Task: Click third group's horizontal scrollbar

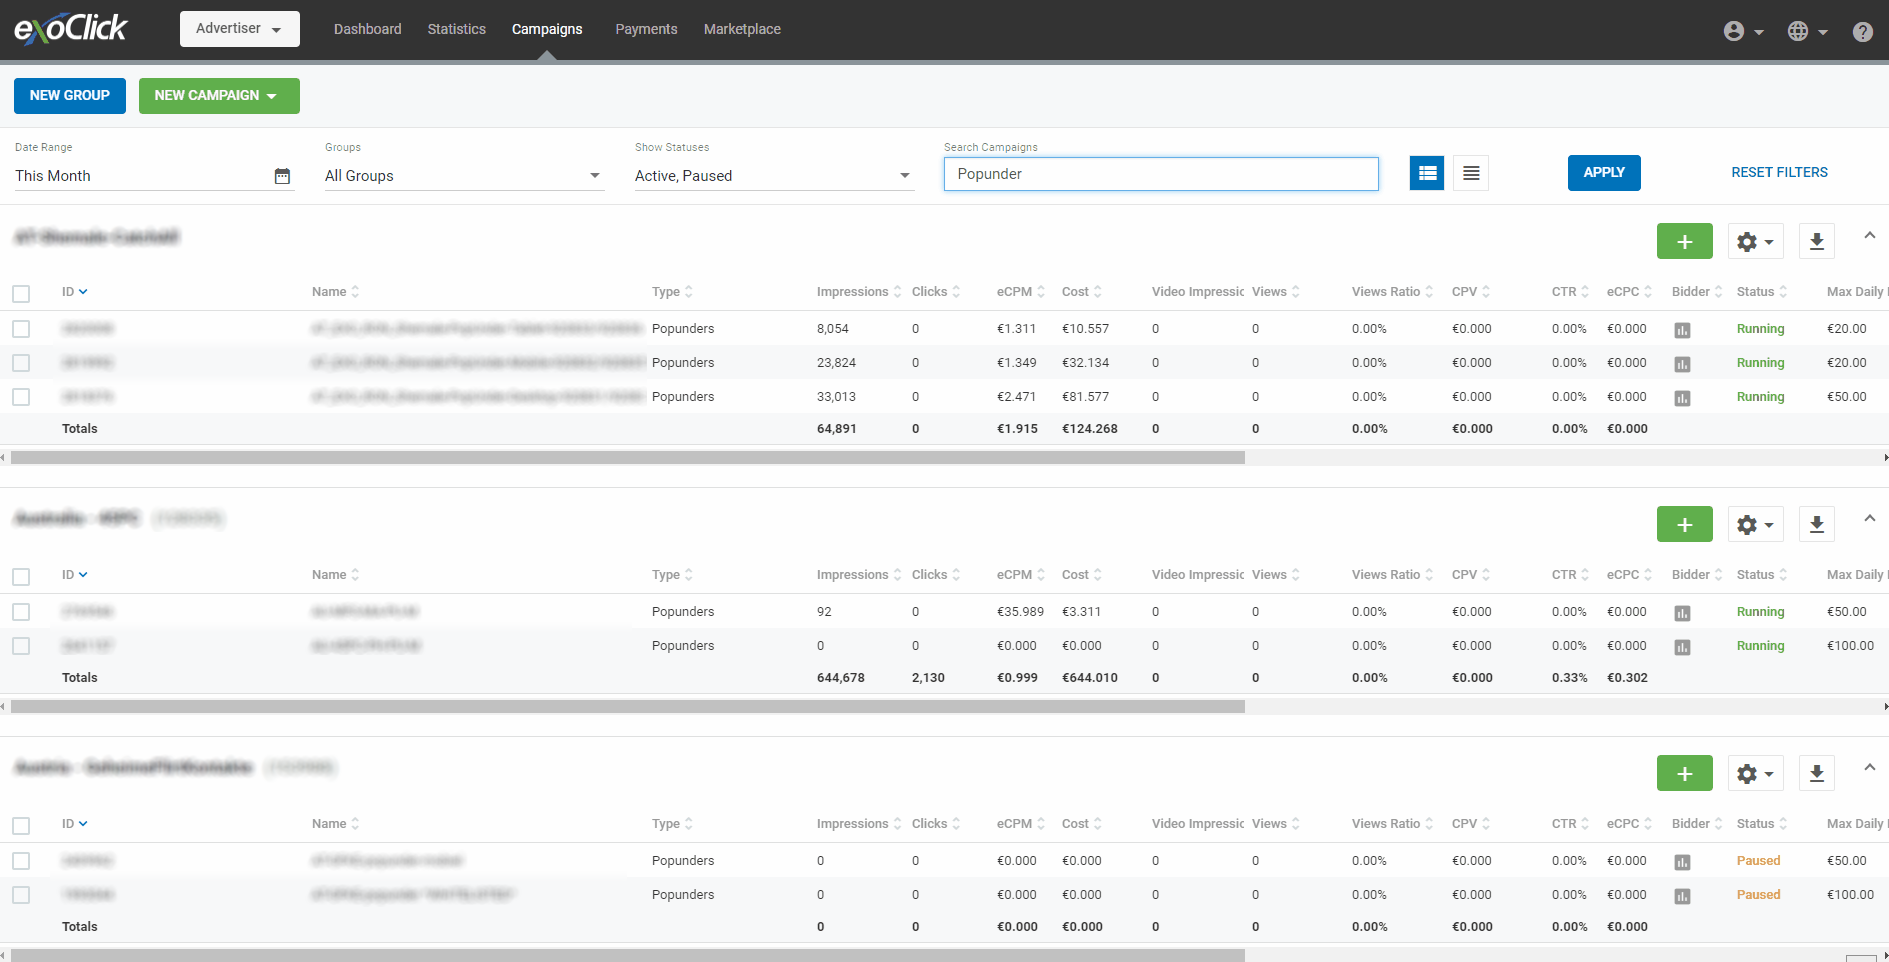Action: coord(628,956)
